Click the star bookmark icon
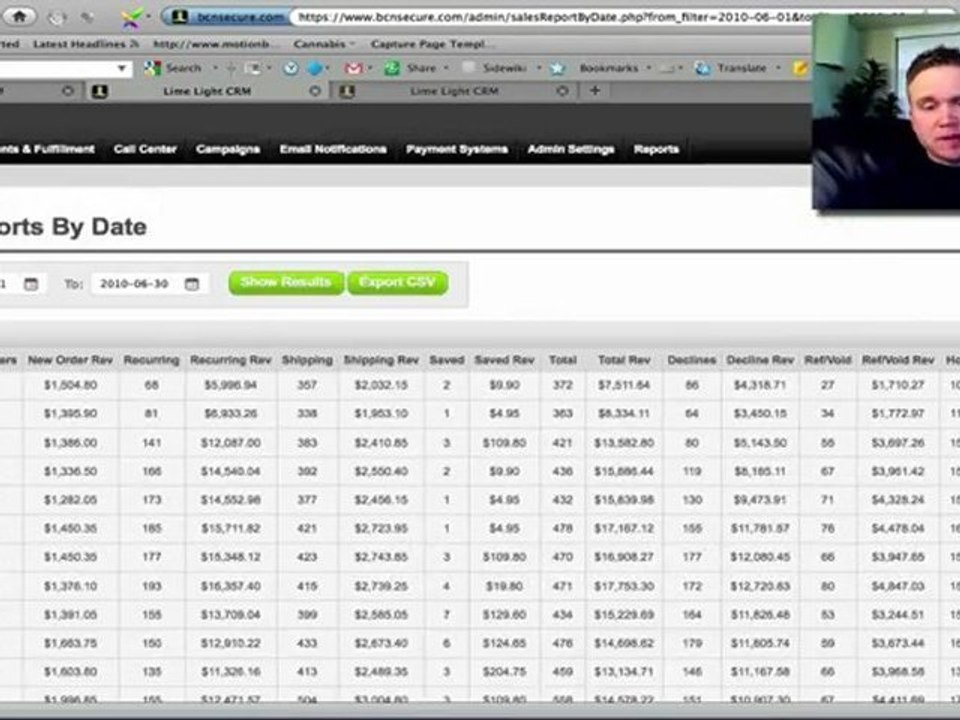Image resolution: width=960 pixels, height=720 pixels. (557, 68)
